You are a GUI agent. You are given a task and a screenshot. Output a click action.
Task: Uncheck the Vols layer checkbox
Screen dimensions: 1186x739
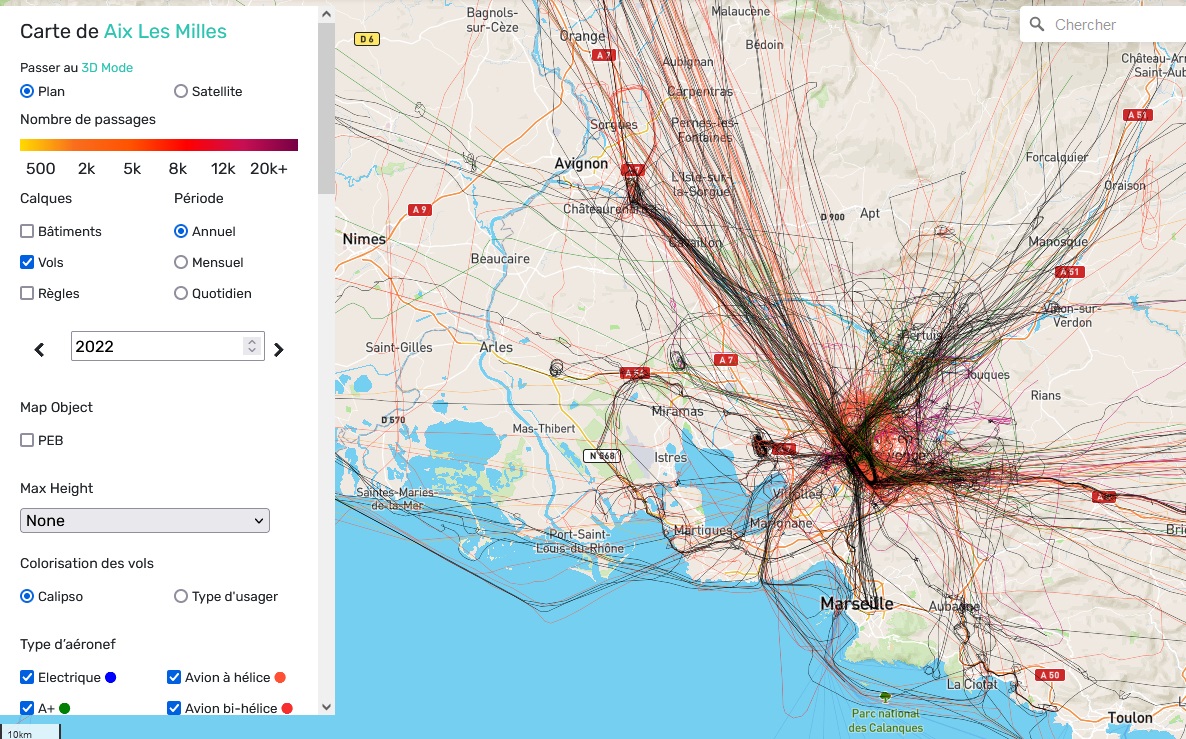(27, 262)
